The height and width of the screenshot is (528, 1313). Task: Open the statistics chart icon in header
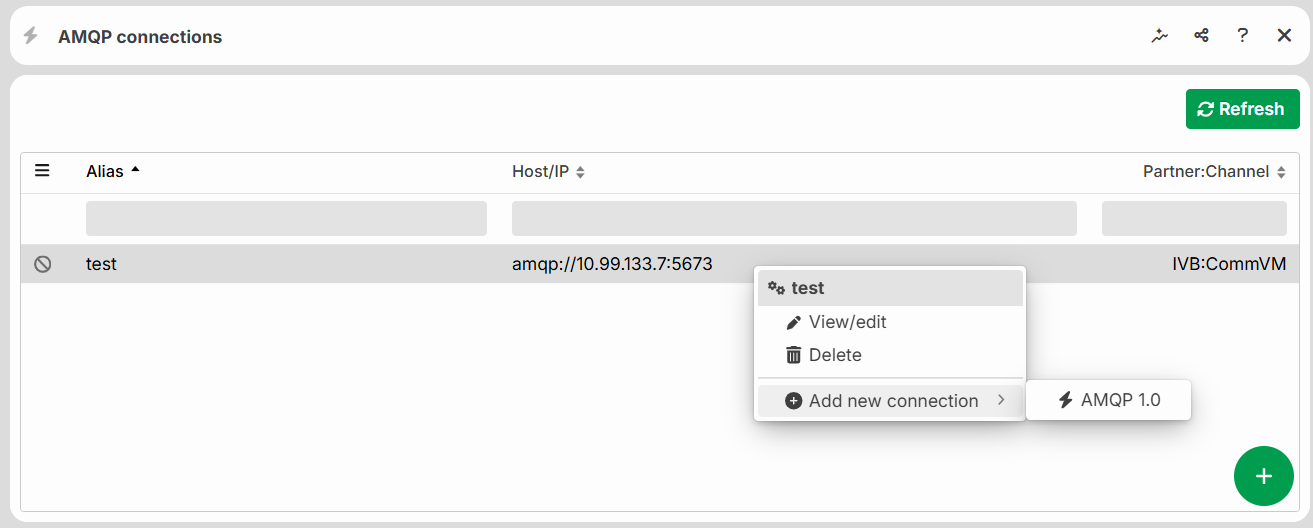1160,36
